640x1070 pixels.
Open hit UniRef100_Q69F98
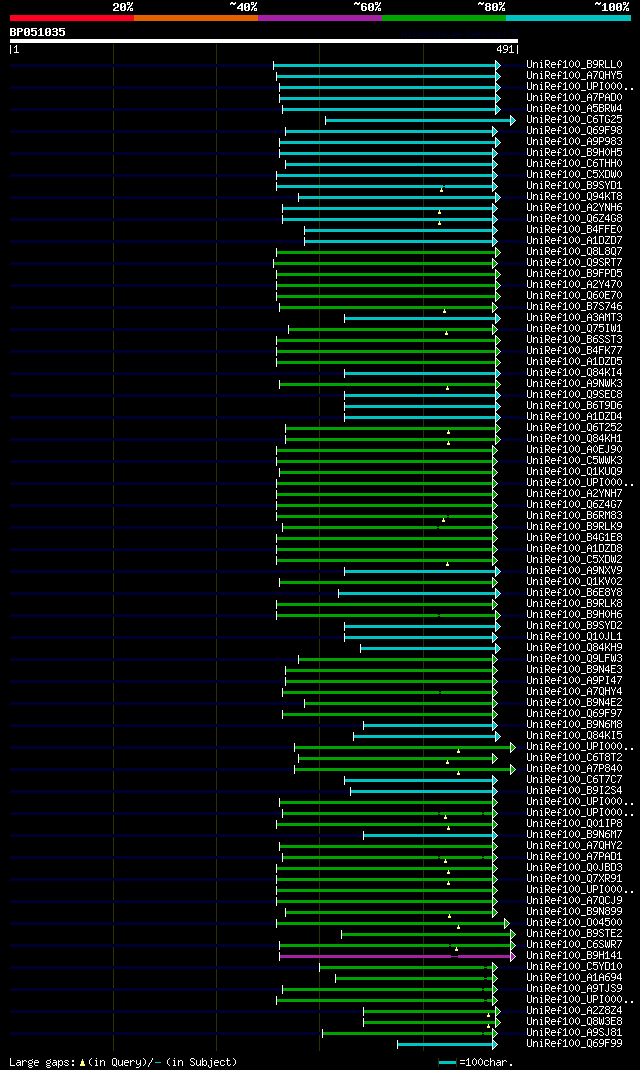(574, 130)
